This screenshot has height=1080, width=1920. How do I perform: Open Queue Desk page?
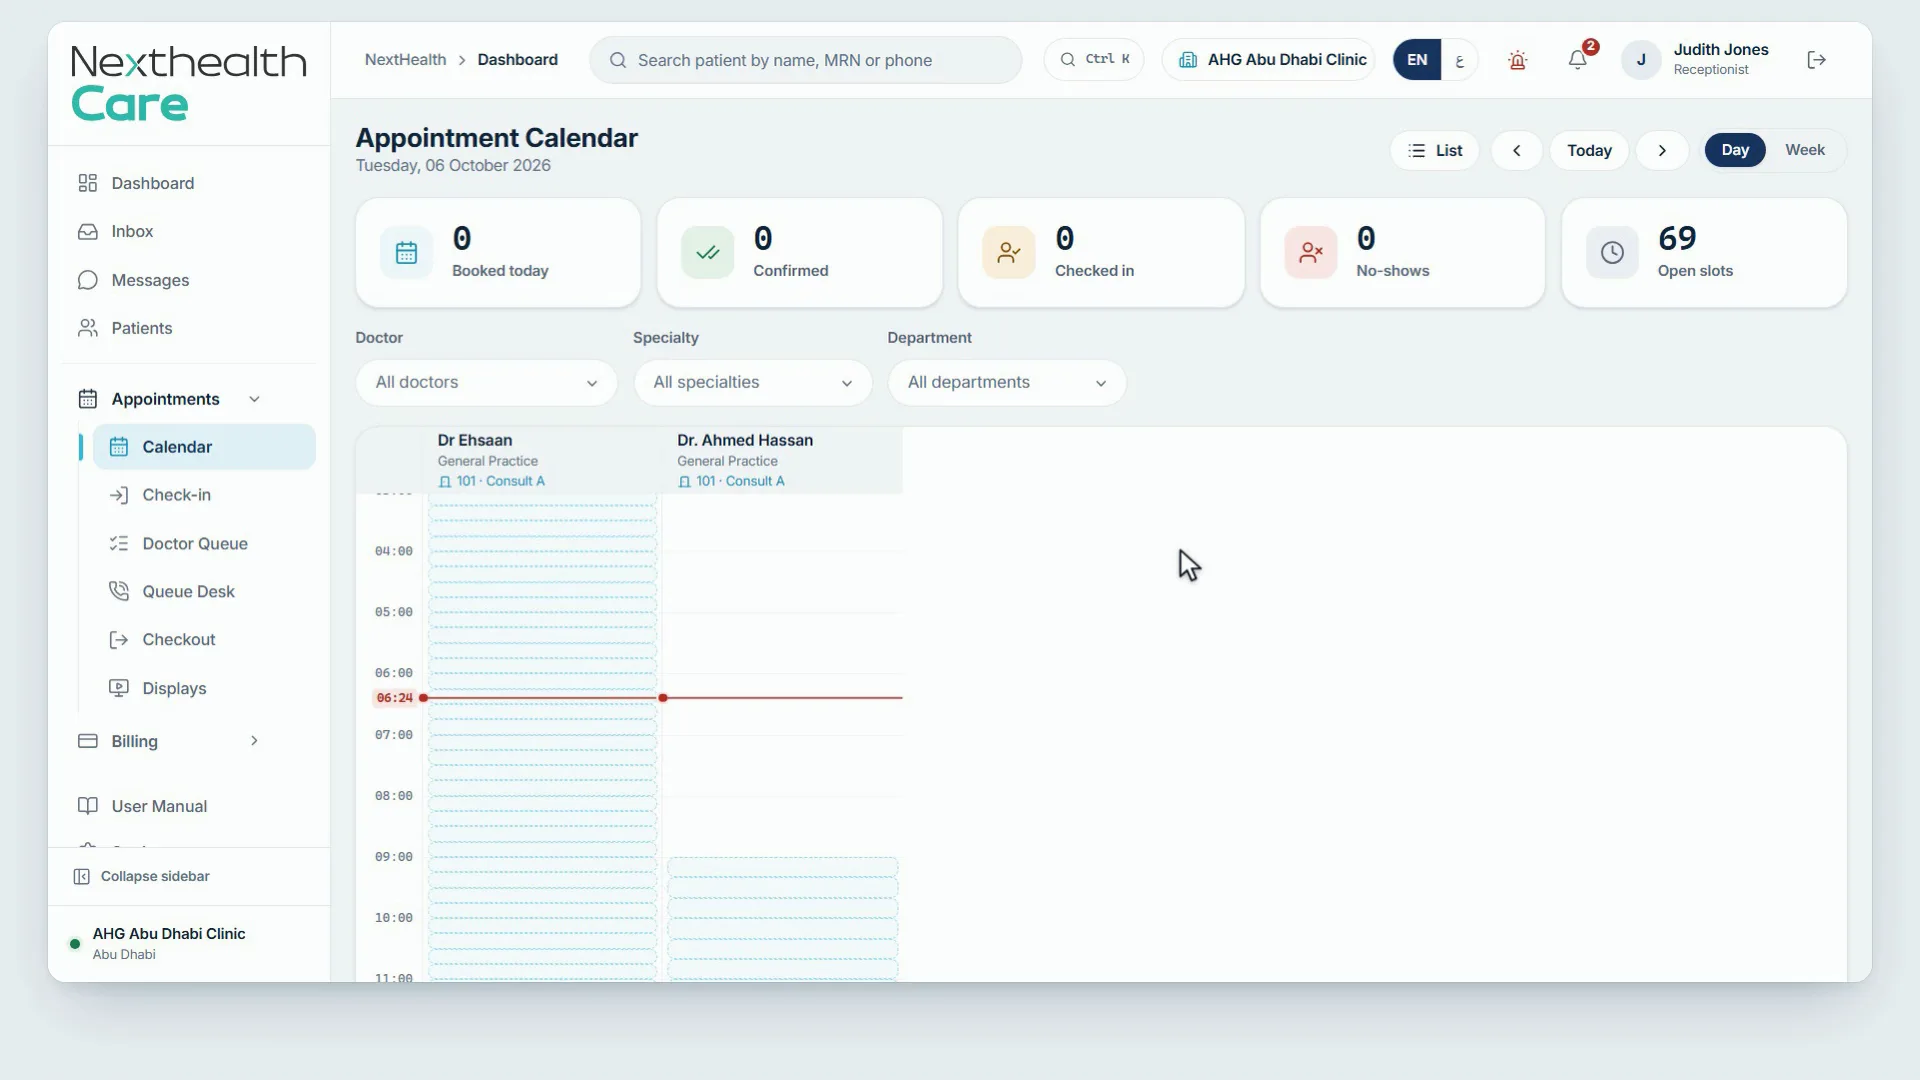[x=204, y=592]
